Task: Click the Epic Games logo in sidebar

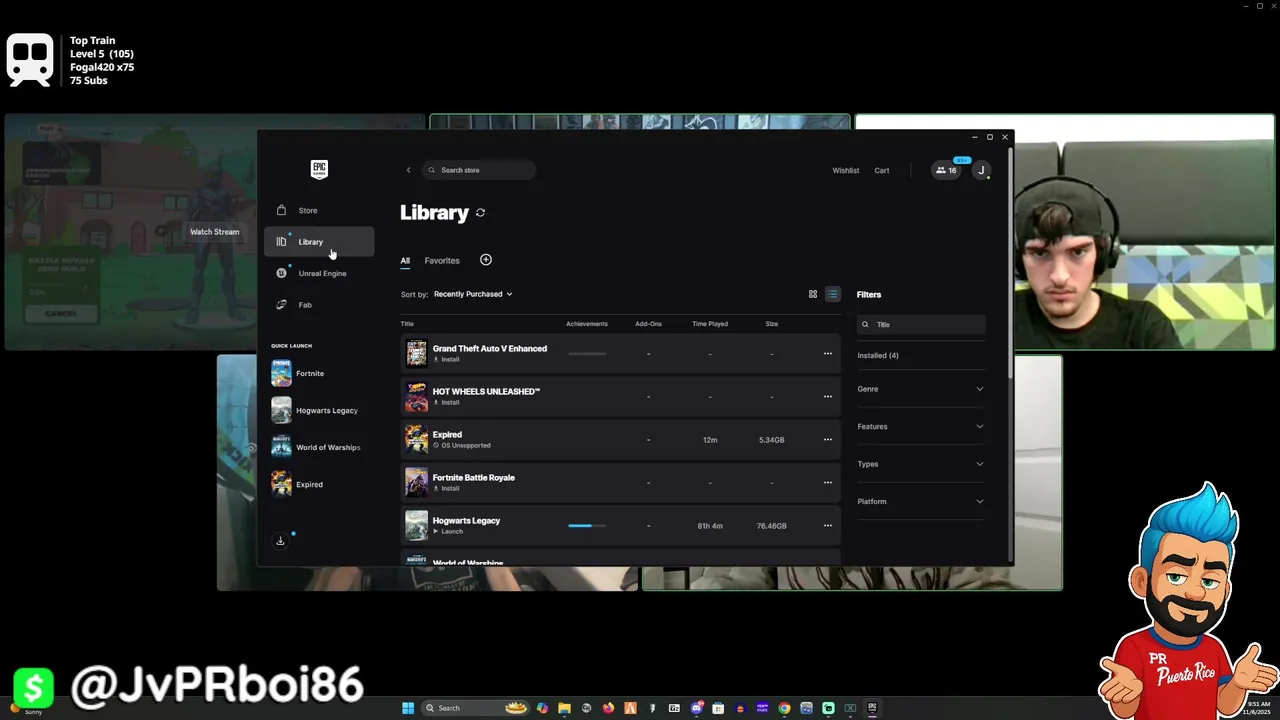Action: pyautogui.click(x=319, y=169)
